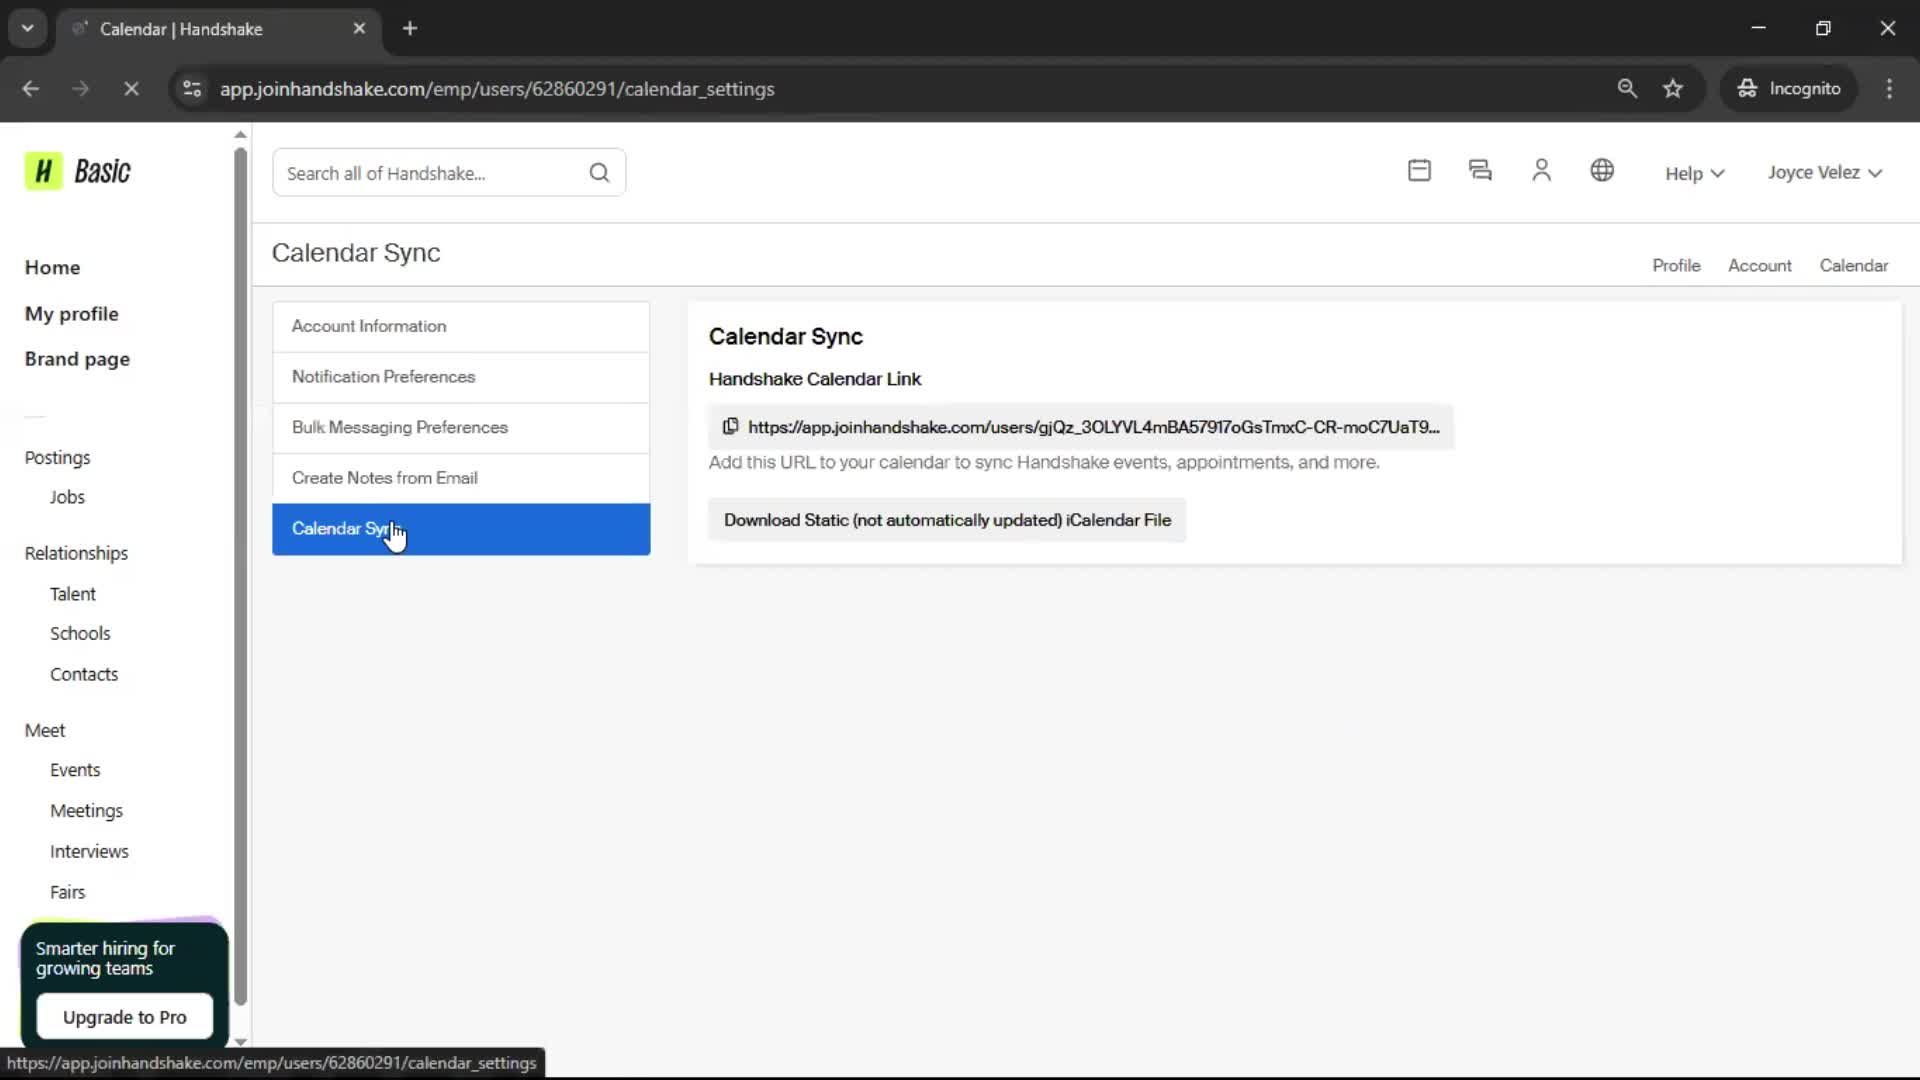This screenshot has height=1080, width=1920.
Task: Open Fairs in sidebar
Action: coord(67,892)
